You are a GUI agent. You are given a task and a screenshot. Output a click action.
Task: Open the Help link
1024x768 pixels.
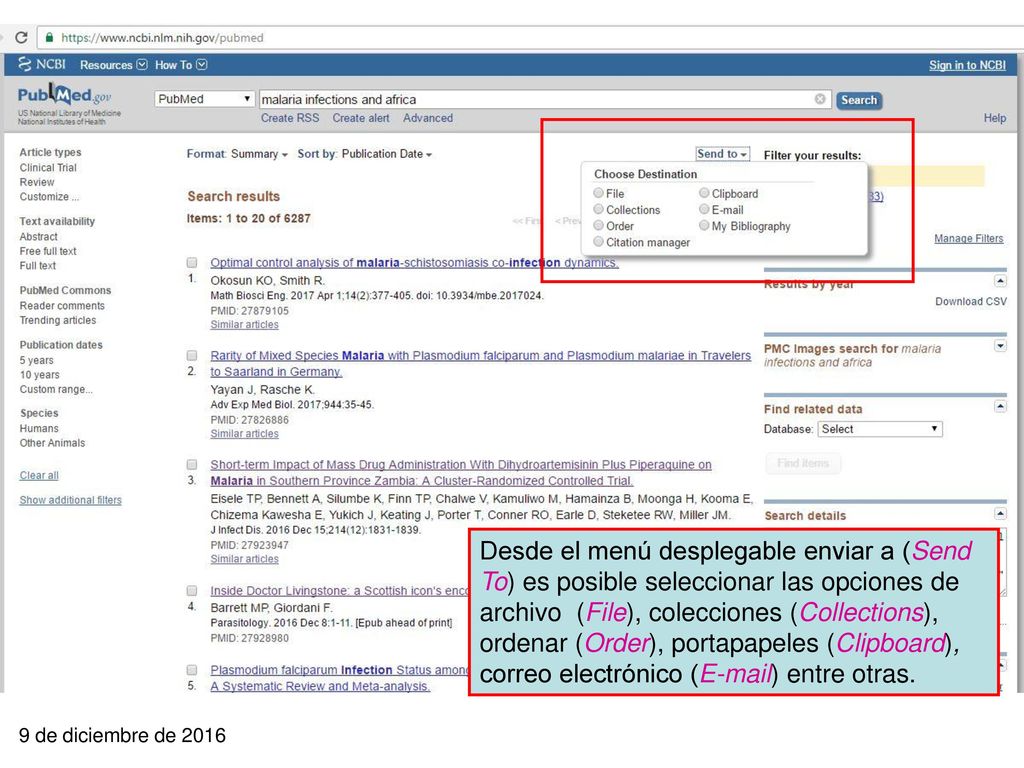(x=995, y=118)
